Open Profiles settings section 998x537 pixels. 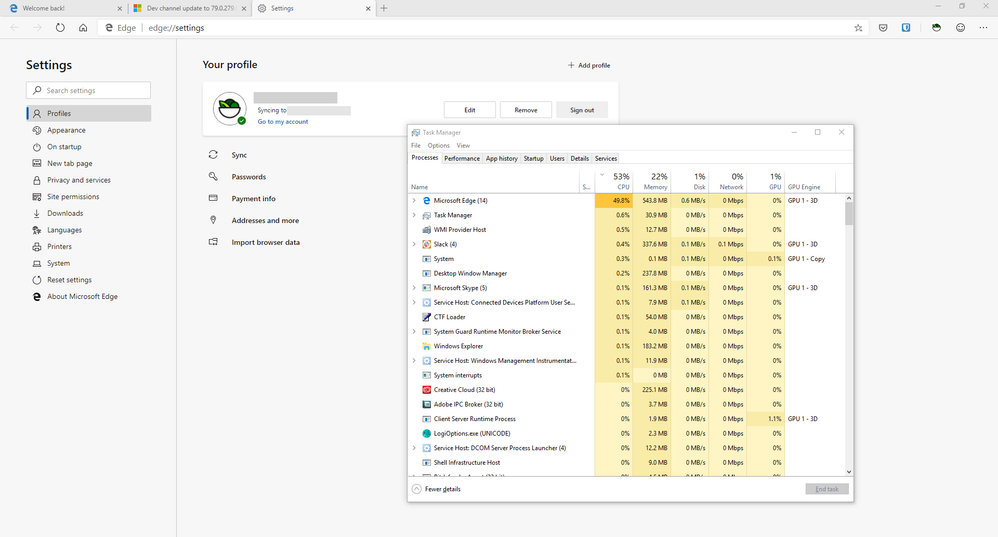[x=88, y=113]
